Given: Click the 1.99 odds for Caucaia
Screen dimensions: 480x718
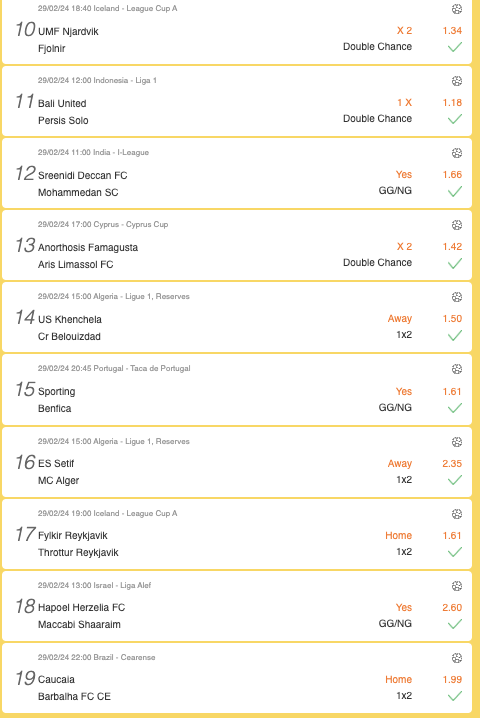Looking at the screenshot, I should [452, 680].
